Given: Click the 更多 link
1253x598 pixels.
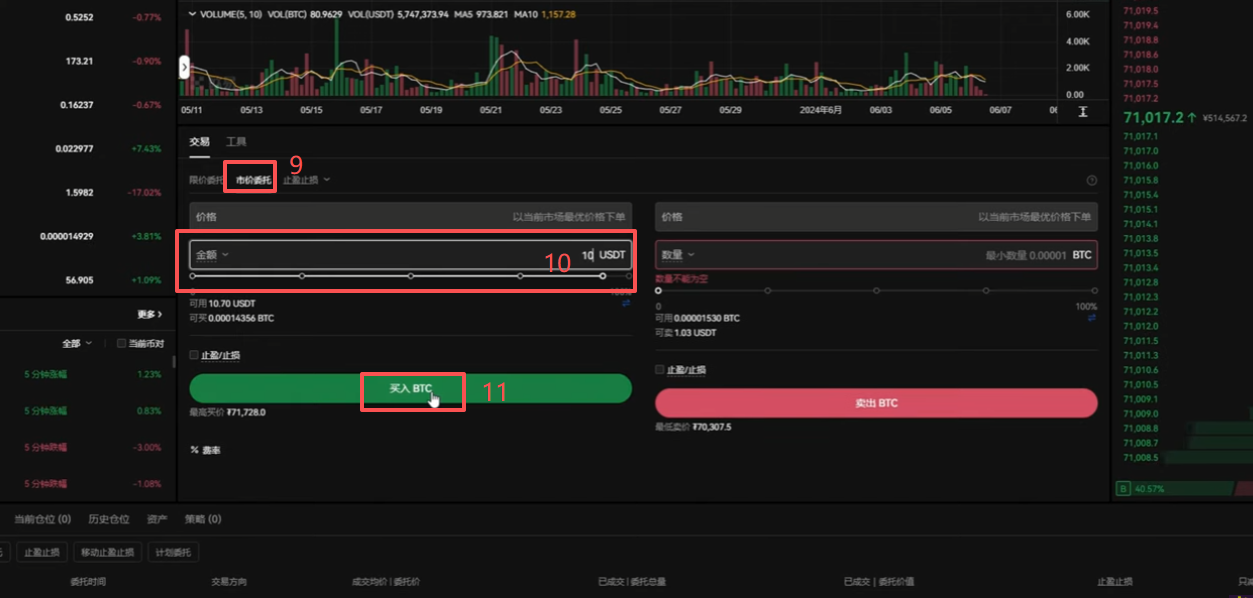Looking at the screenshot, I should [149, 314].
